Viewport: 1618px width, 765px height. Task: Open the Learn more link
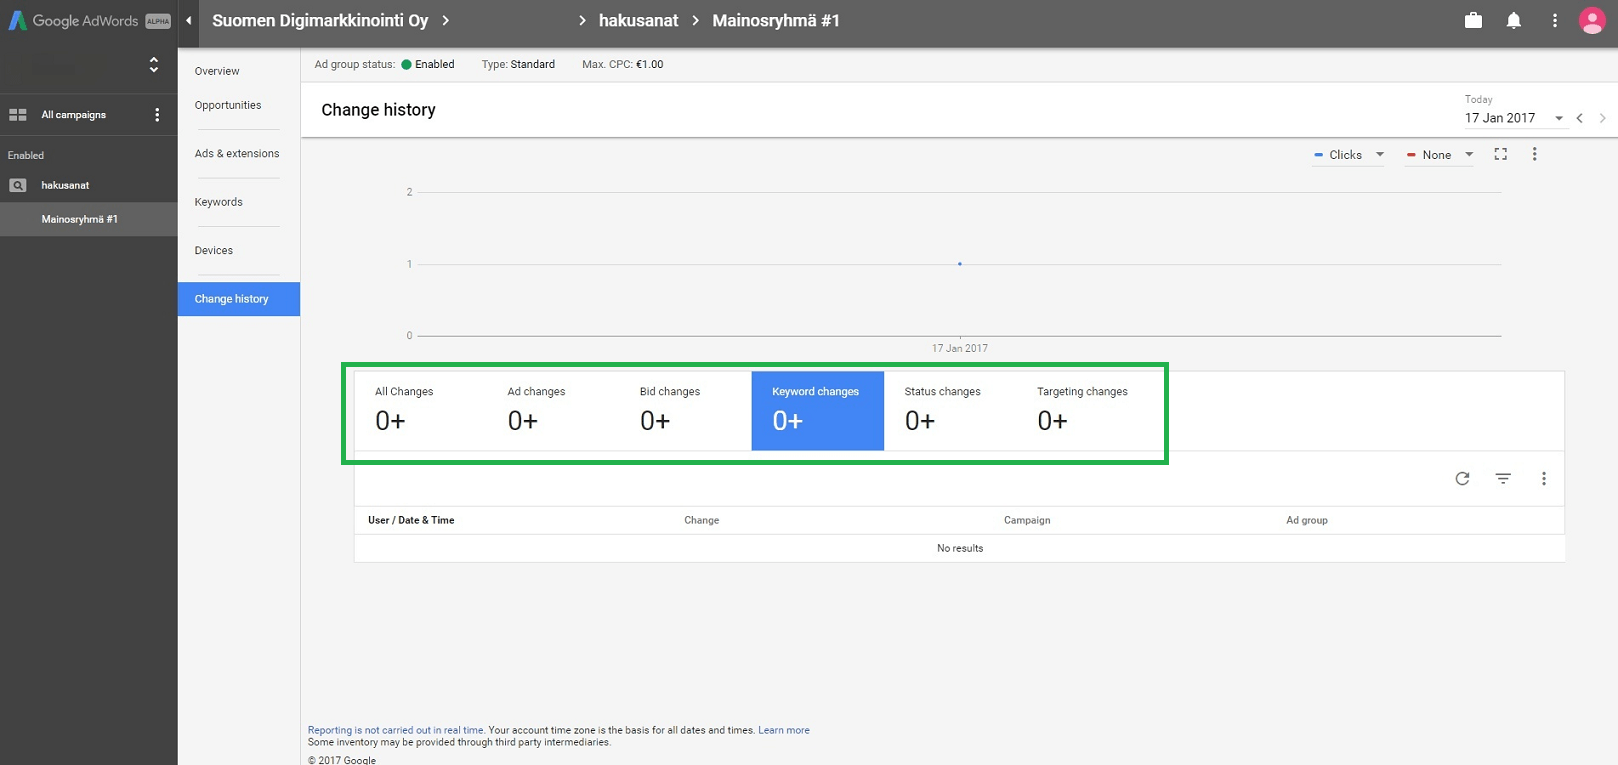784,730
